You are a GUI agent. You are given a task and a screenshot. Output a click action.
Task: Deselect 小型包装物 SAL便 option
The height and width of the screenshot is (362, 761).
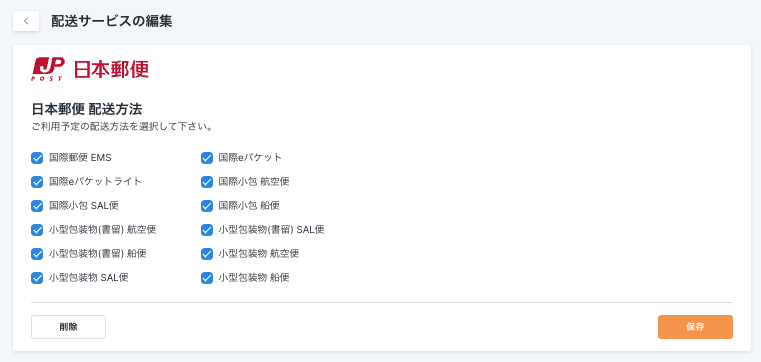point(37,278)
